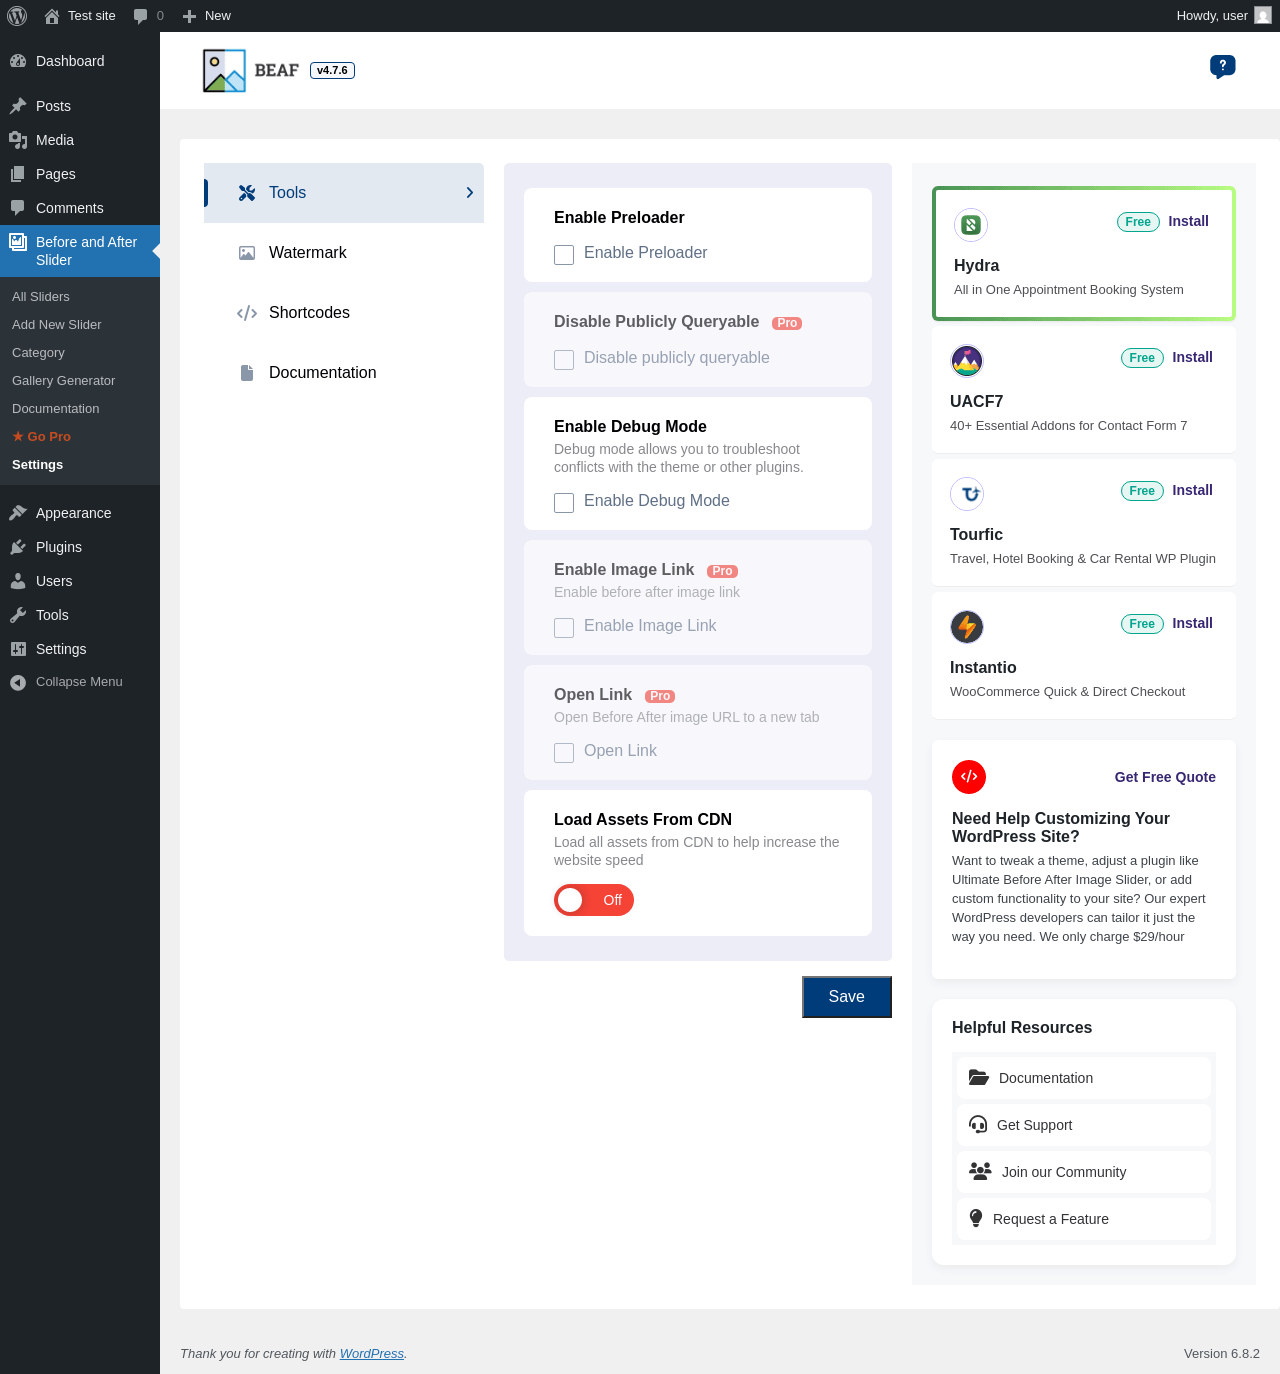Open comments bubble in admin bar
Viewport: 1280px width, 1374px height.
pyautogui.click(x=141, y=16)
